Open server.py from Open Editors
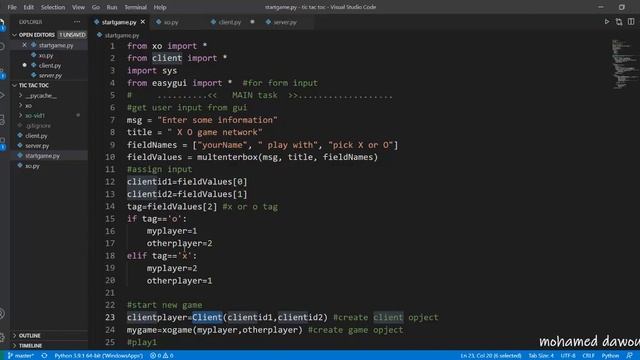This screenshot has height=360, width=640. tap(50, 76)
